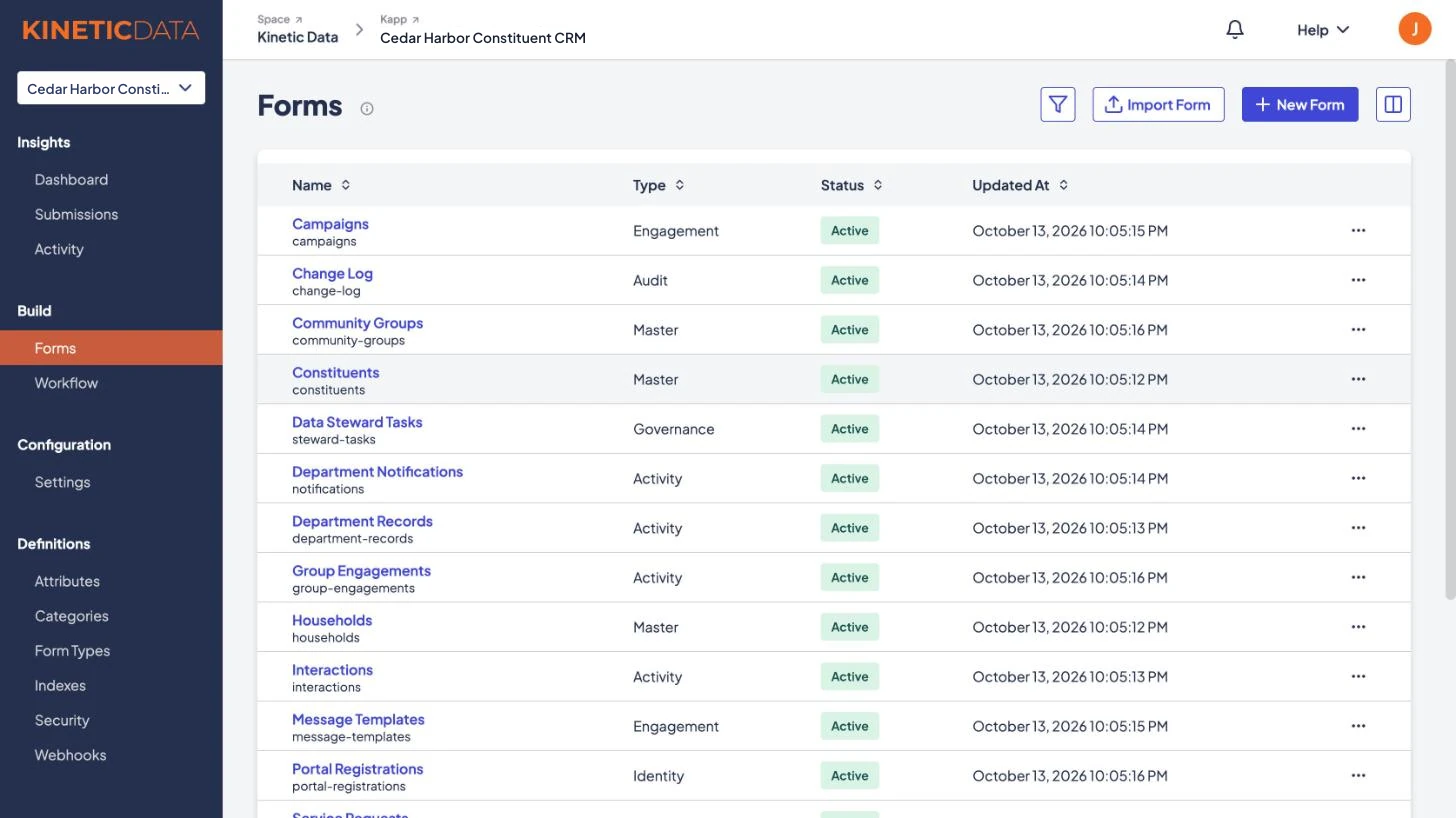
Task: Open the Households form link
Action: coord(332,621)
